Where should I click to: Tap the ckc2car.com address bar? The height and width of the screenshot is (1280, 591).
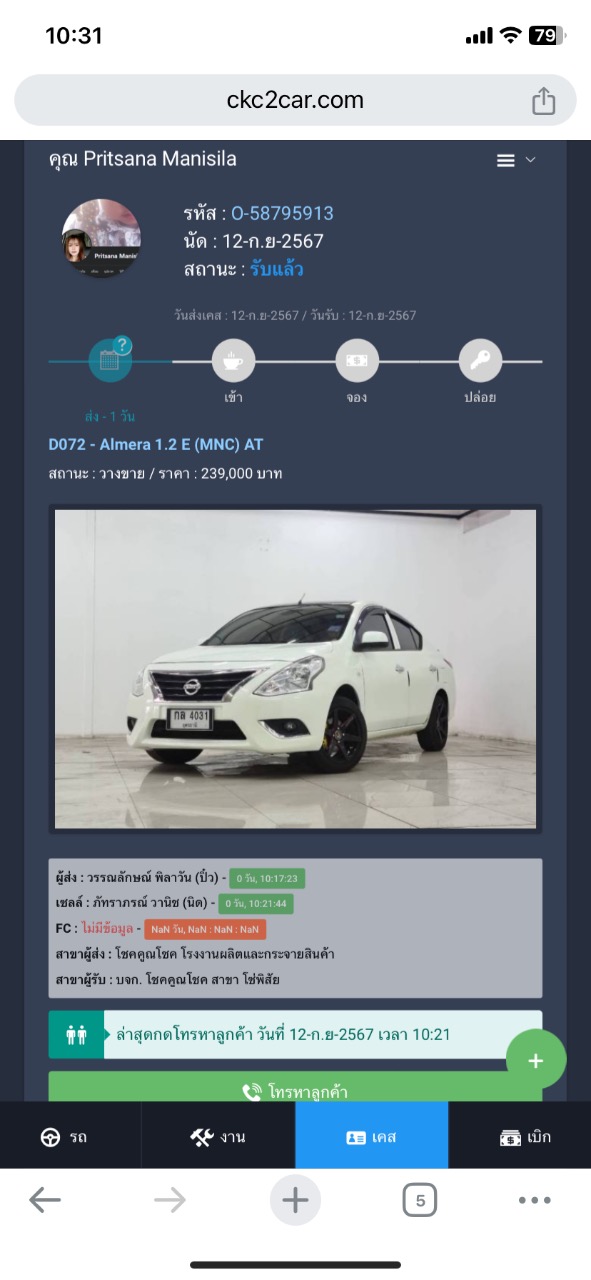pos(295,100)
